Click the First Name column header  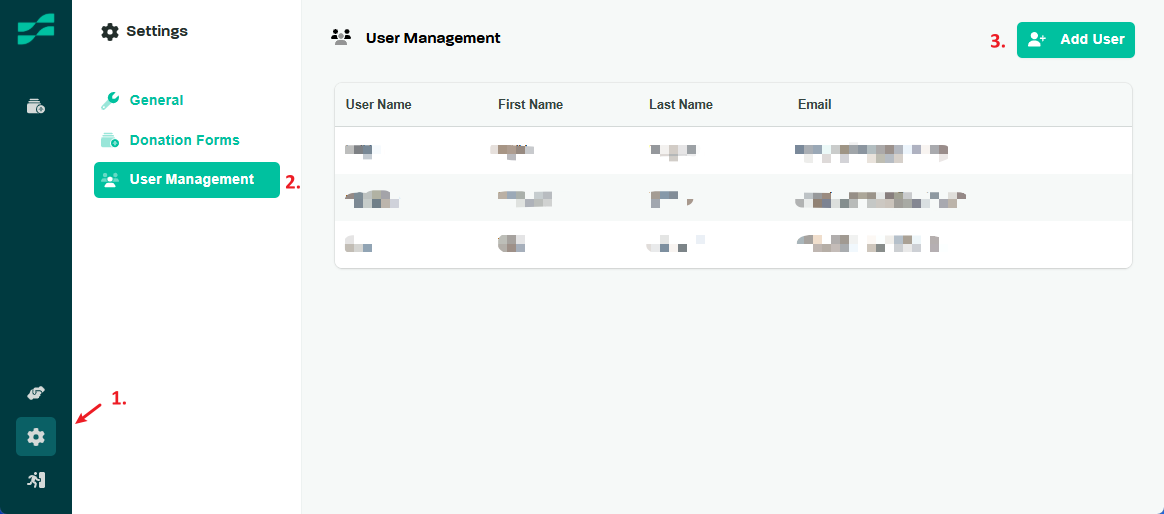pyautogui.click(x=530, y=105)
